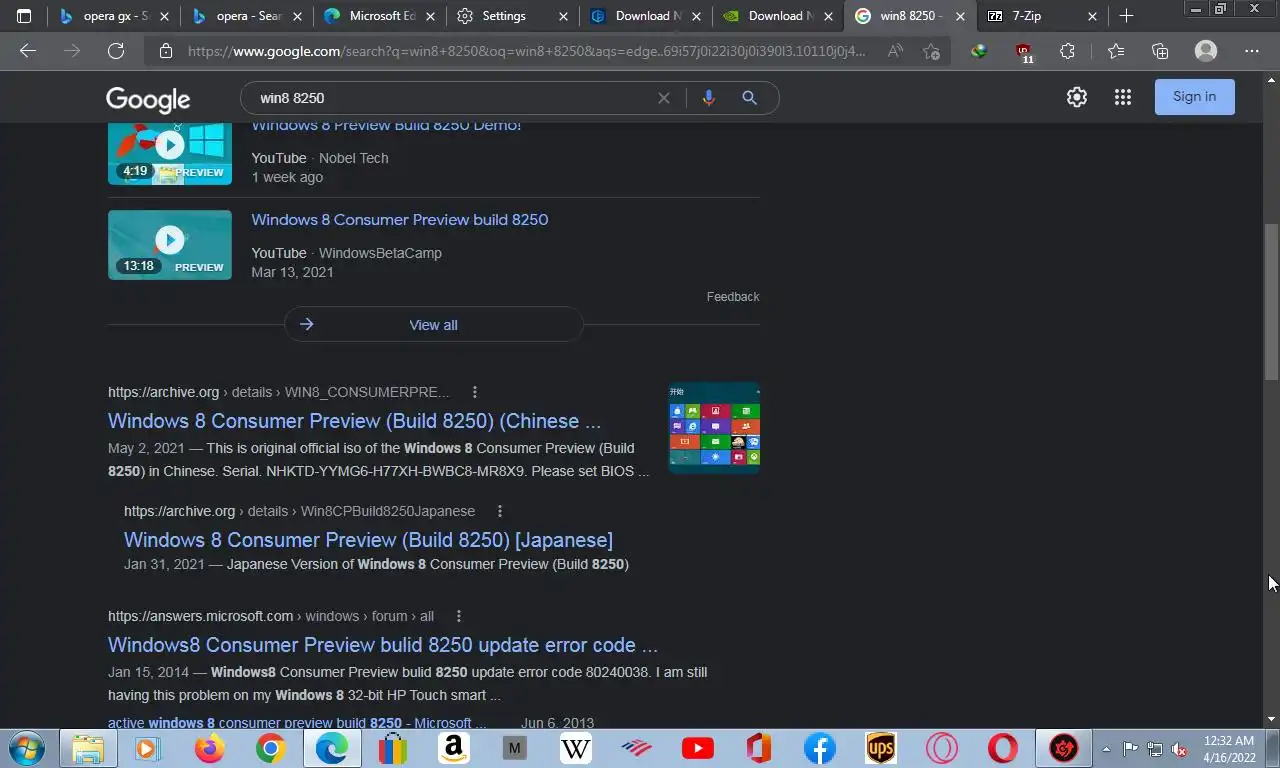
Task: Open the Favorites list
Action: click(x=1116, y=51)
